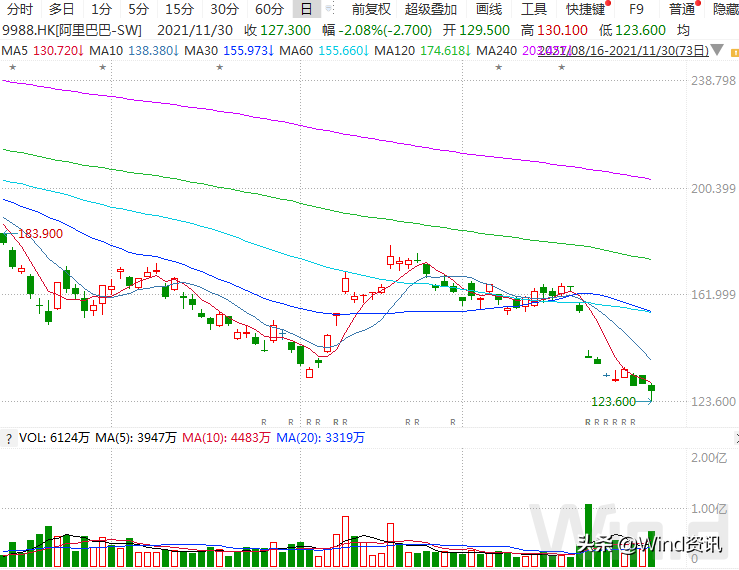Open the 工具 tools menu
Screen dimensions: 739x570
click(534, 9)
